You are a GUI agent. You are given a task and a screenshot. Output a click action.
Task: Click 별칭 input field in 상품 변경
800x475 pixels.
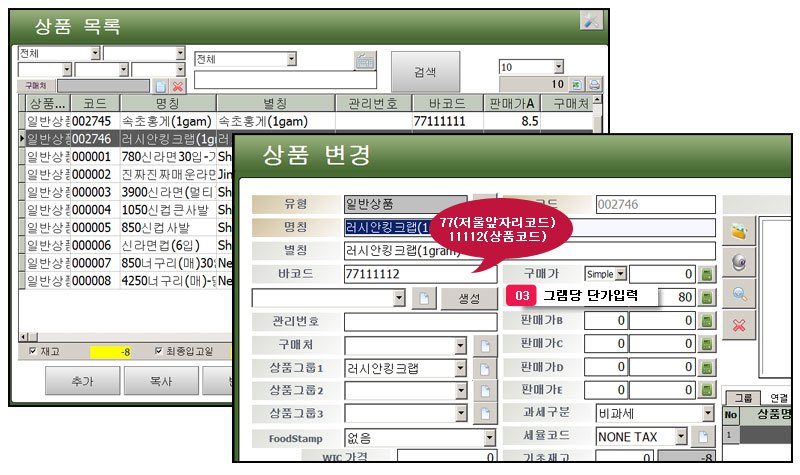[x=530, y=251]
